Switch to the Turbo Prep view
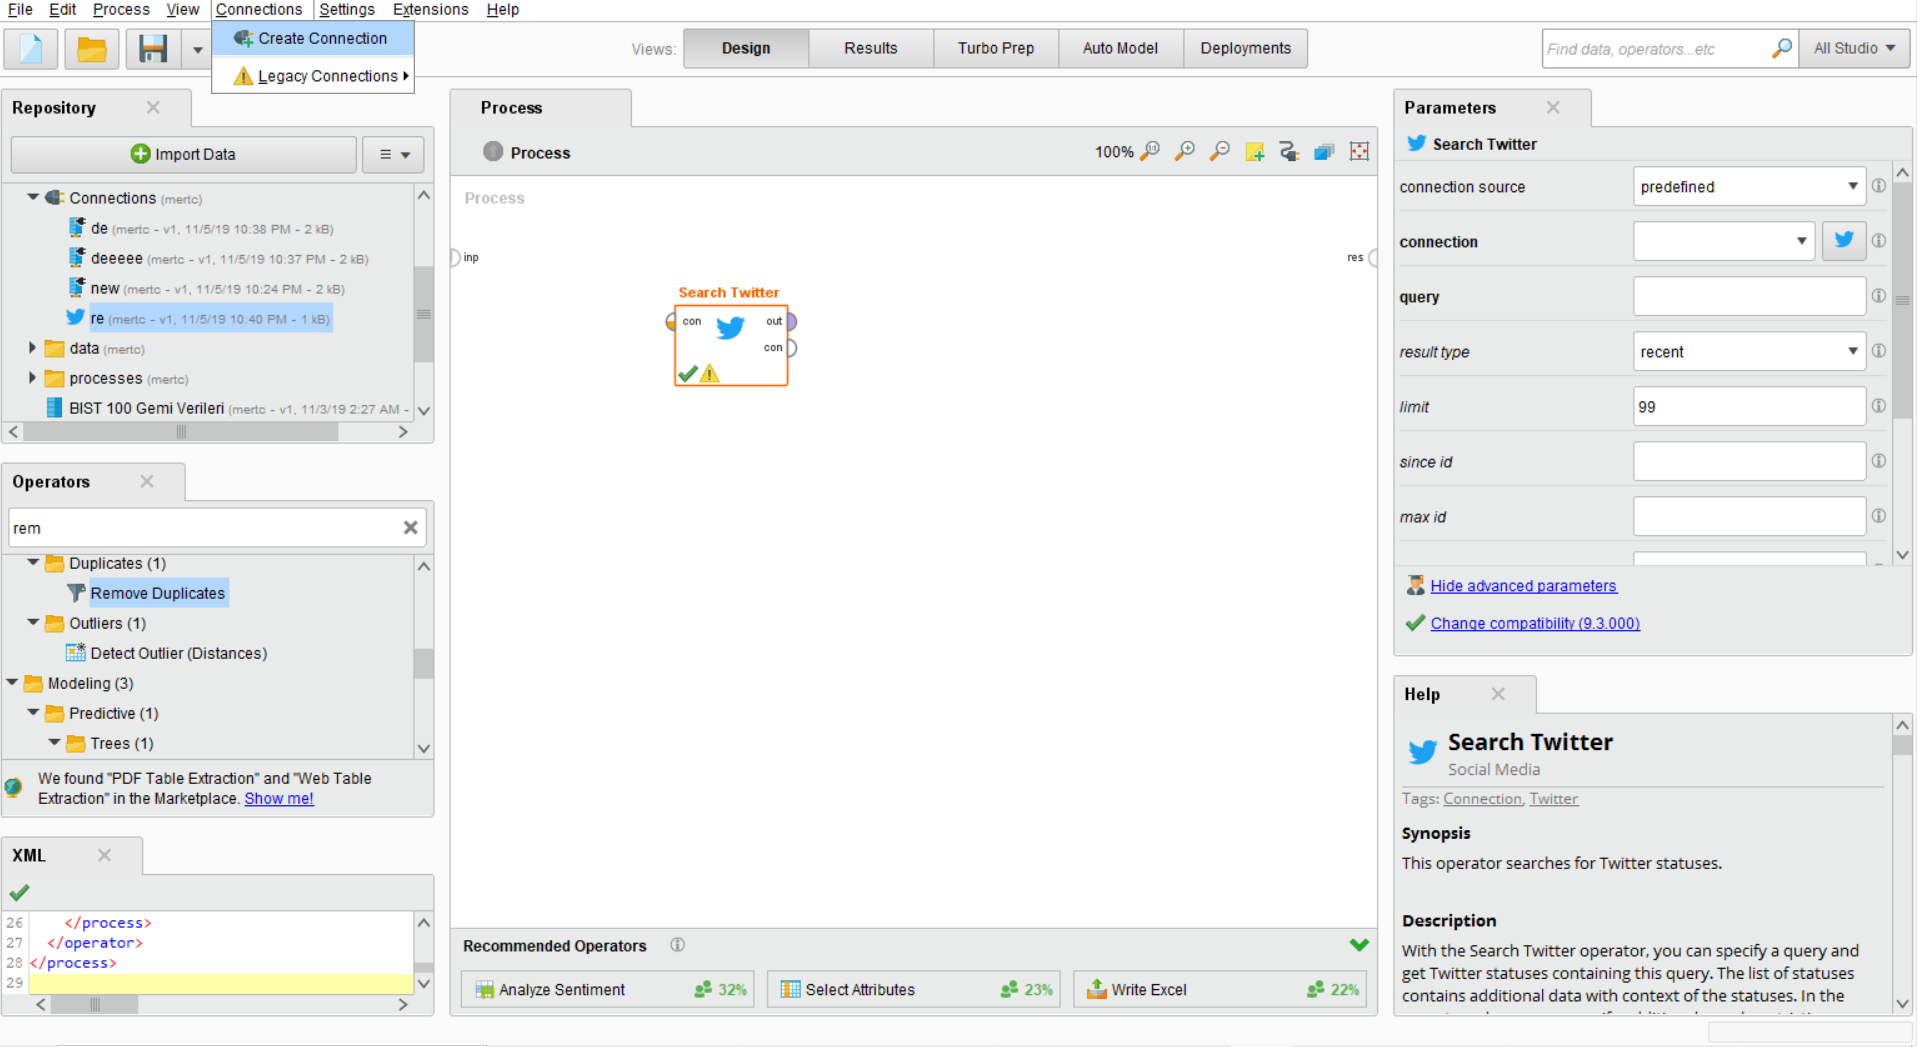 tap(996, 48)
